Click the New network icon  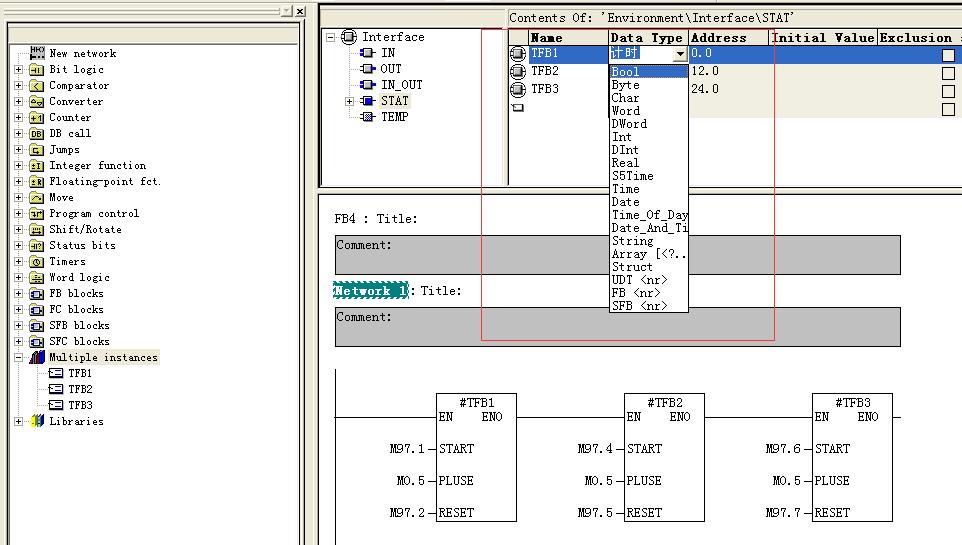pos(37,53)
